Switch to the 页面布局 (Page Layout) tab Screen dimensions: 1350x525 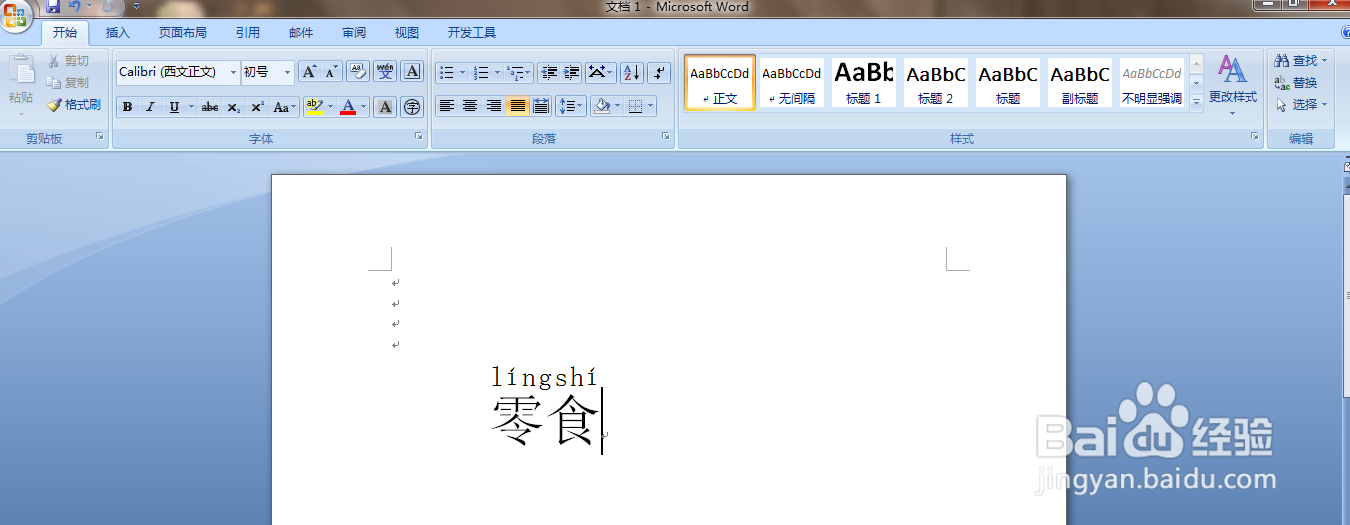(183, 32)
